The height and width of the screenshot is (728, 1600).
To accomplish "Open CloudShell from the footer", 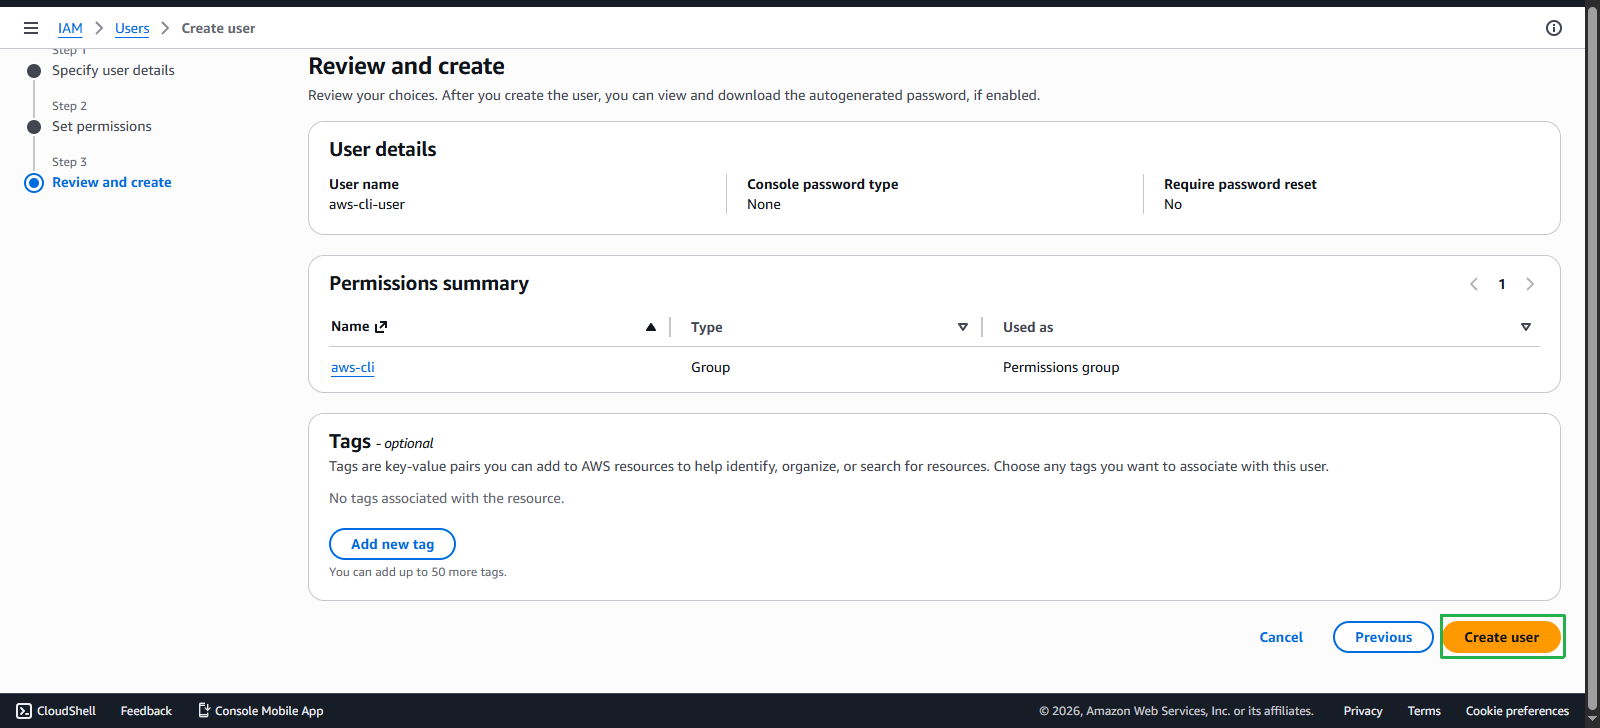I will [56, 711].
